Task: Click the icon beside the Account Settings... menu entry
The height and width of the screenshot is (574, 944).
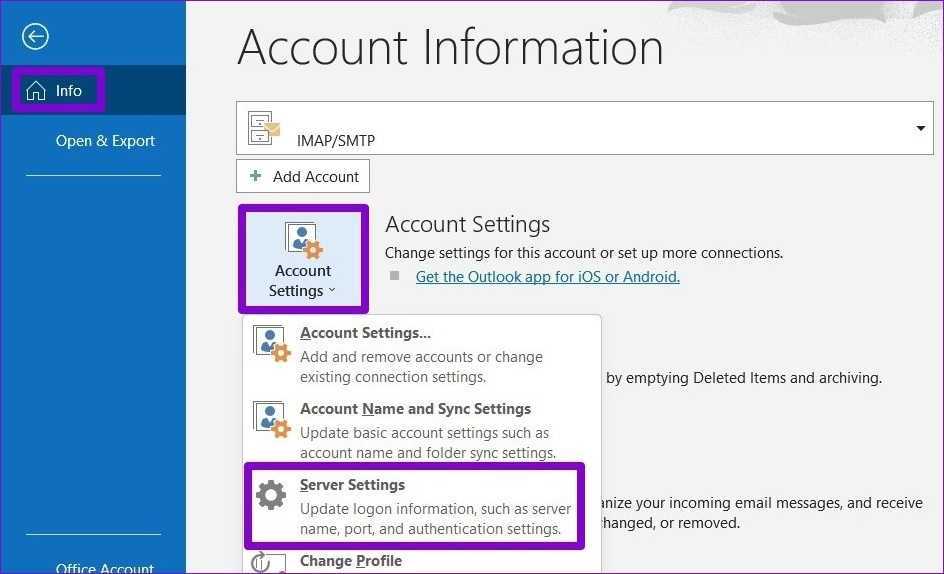Action: (x=272, y=345)
